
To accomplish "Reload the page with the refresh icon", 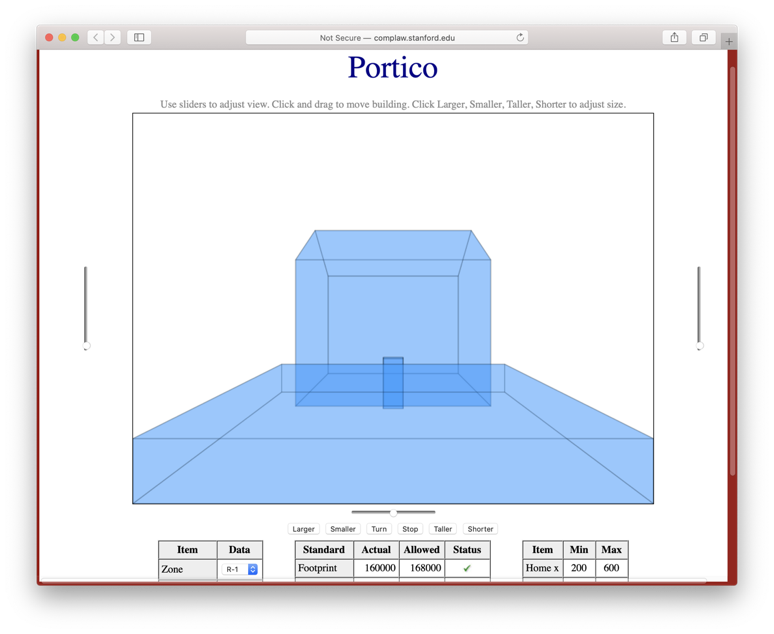I will point(520,38).
